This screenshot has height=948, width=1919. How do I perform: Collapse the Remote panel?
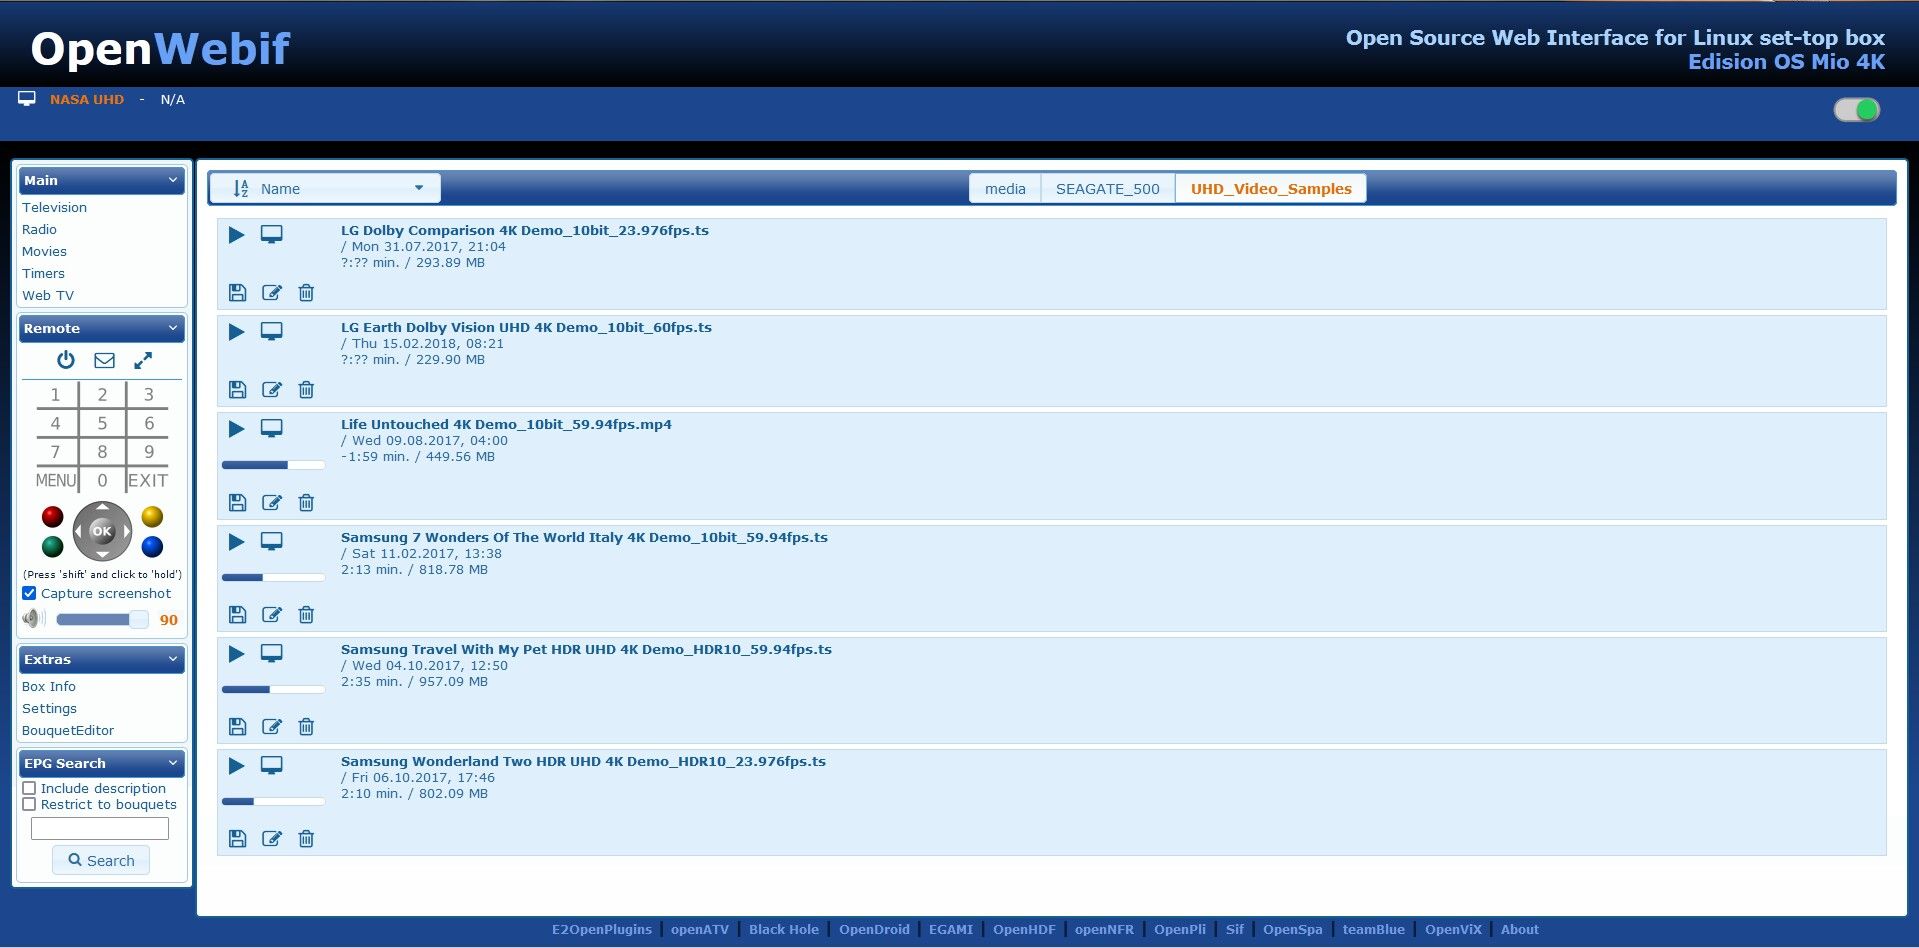[x=173, y=328]
